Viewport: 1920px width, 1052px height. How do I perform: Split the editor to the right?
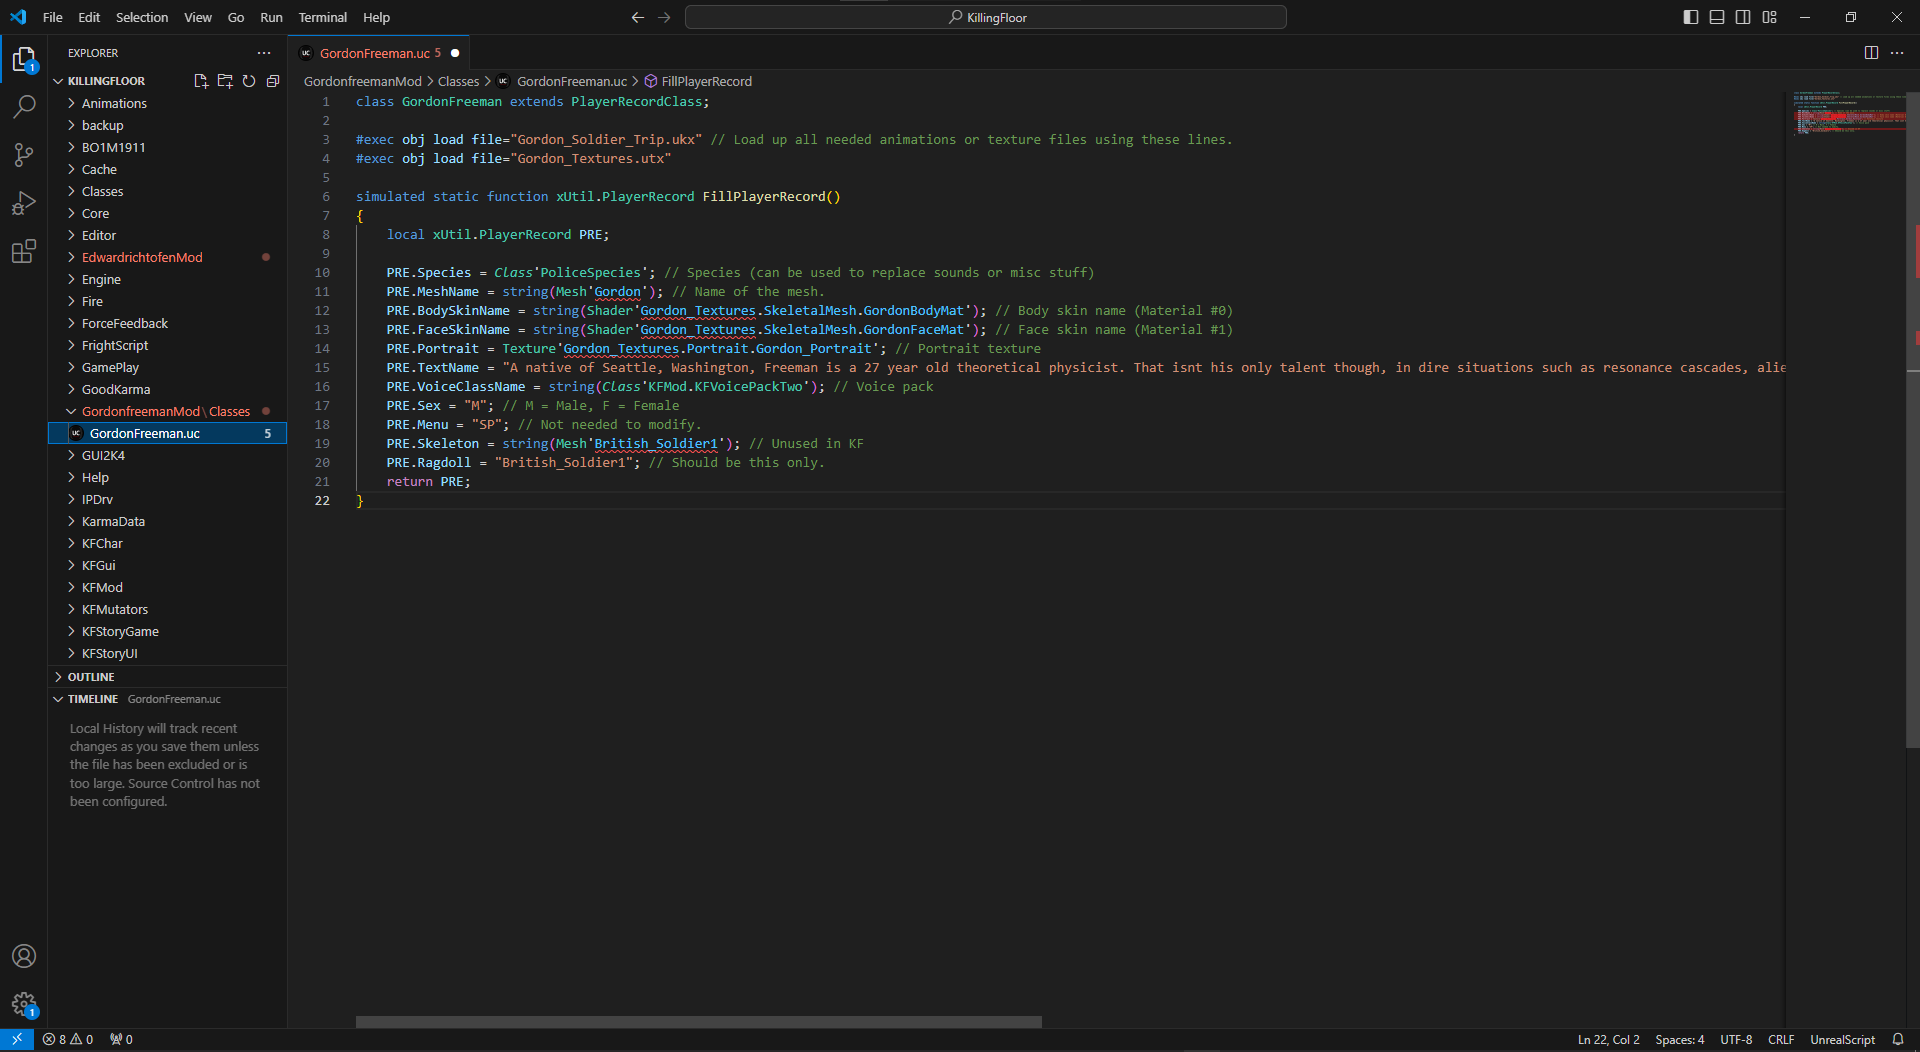1871,53
